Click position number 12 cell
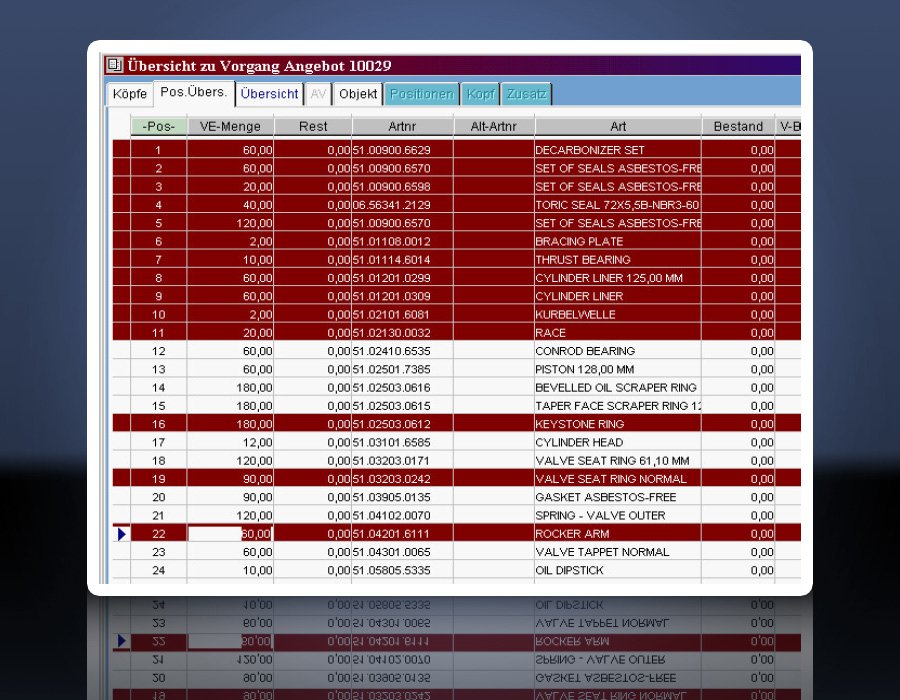The image size is (900, 700). coord(159,351)
